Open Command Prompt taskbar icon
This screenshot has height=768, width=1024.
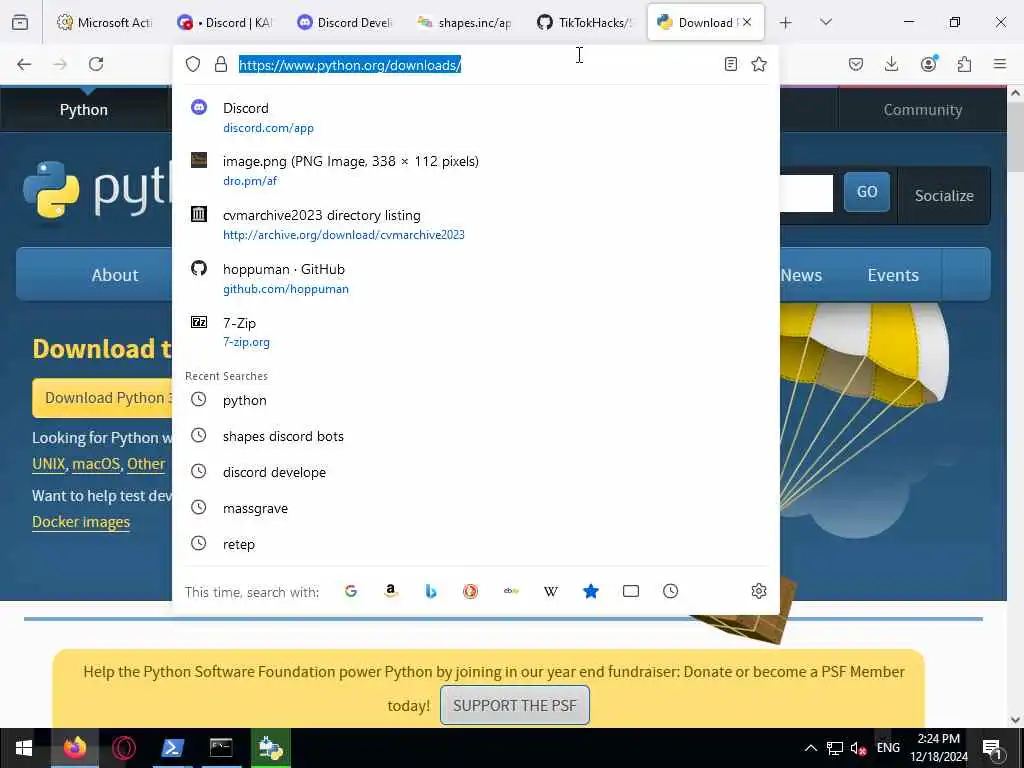pyautogui.click(x=221, y=748)
